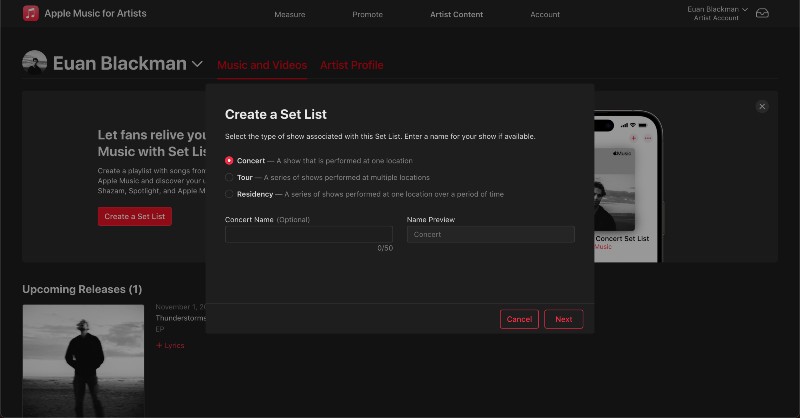Click the Create a Set List dialog heading
This screenshot has width=800, height=418.
coord(276,114)
